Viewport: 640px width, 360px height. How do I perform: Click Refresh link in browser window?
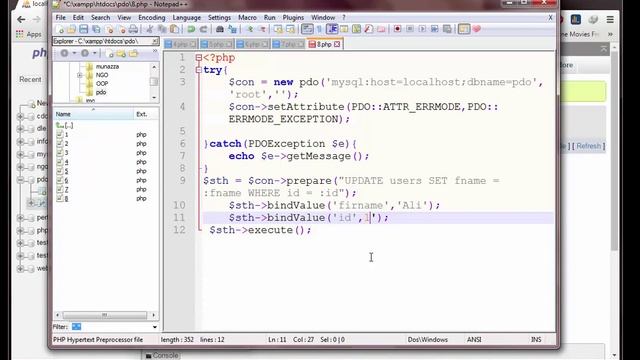coord(588,146)
